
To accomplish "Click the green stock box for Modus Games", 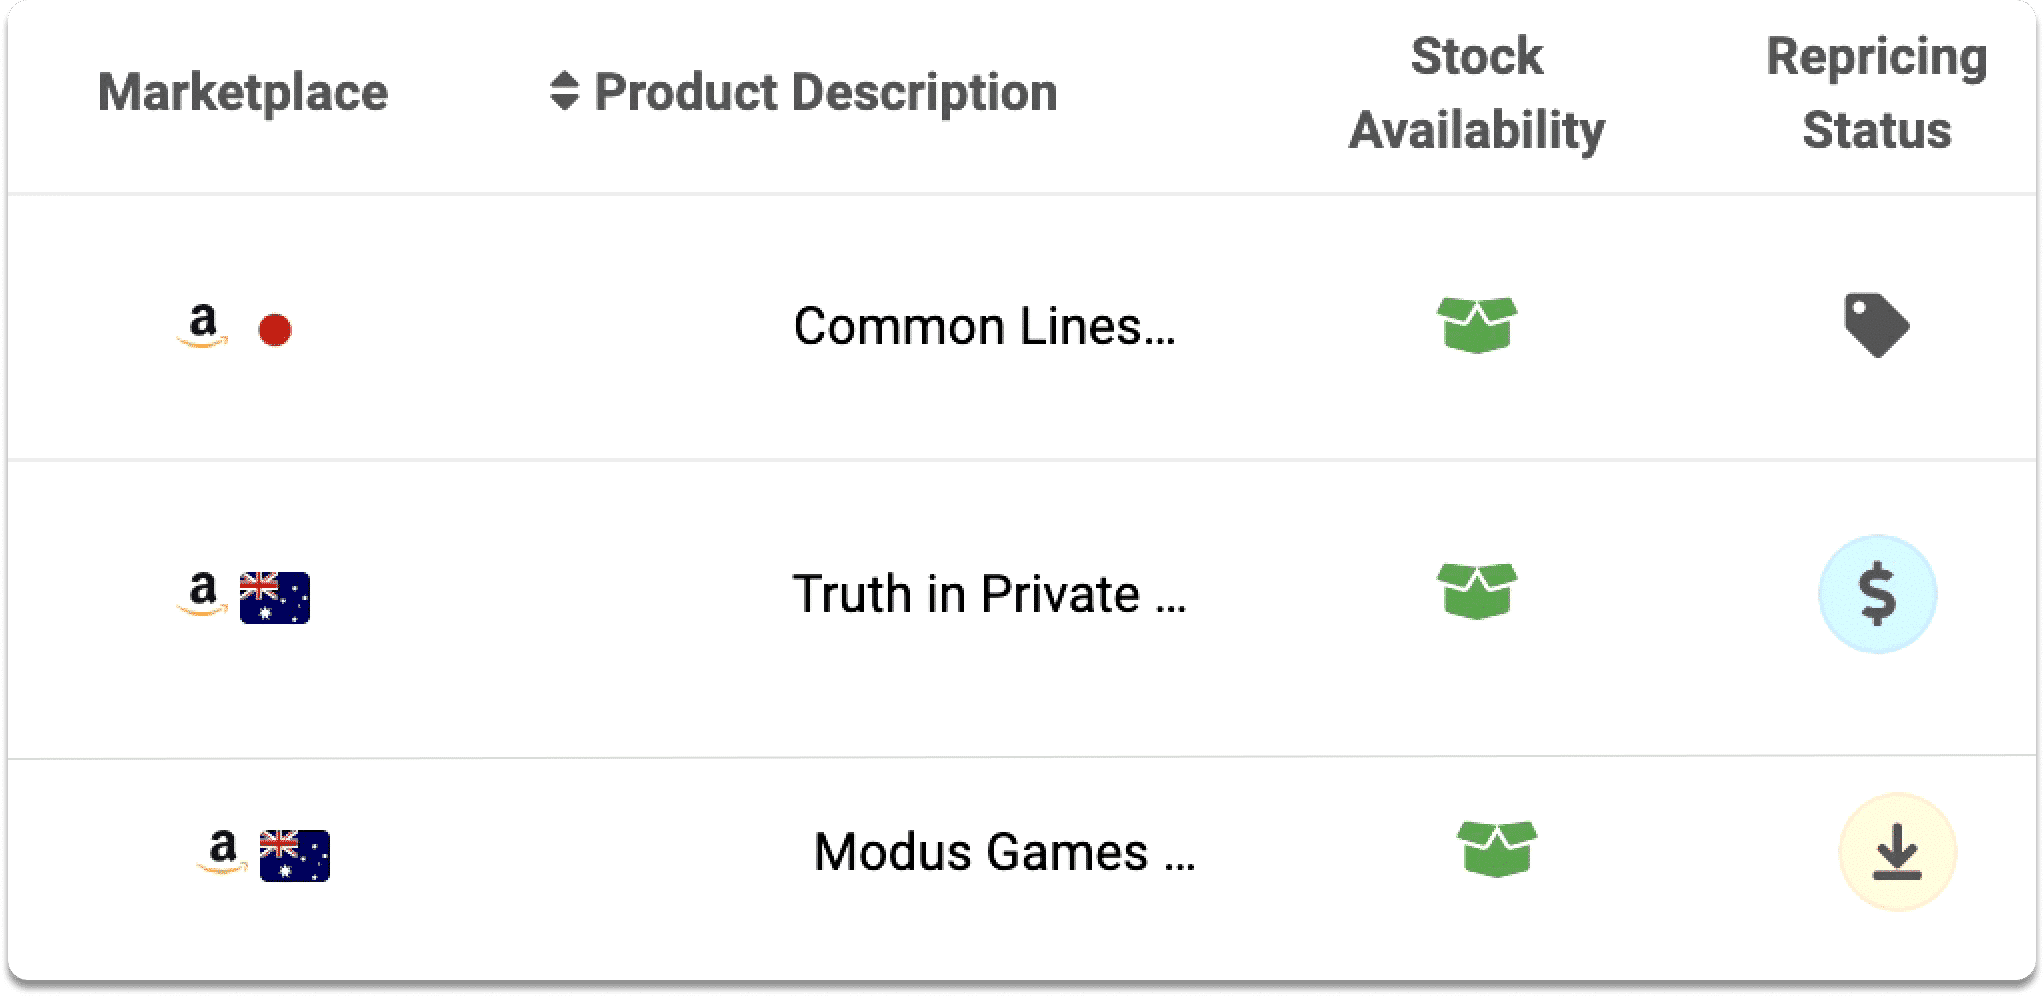I will (x=1497, y=849).
